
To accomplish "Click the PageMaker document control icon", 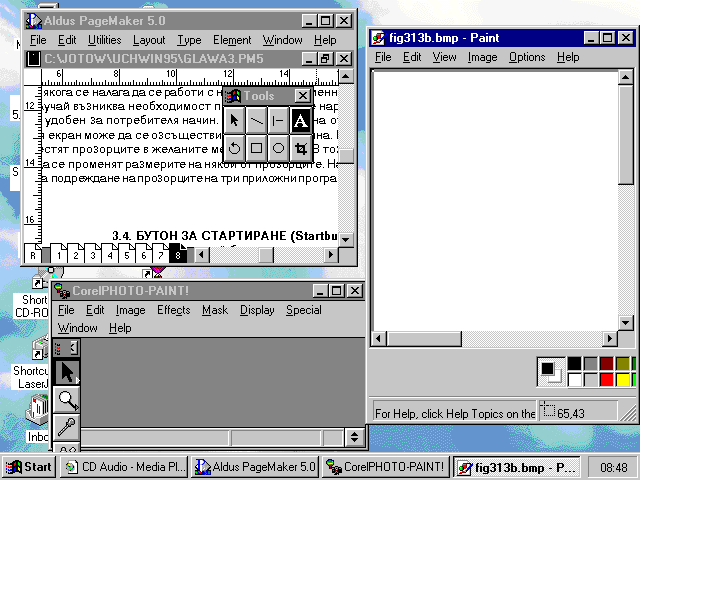I will coord(33,59).
